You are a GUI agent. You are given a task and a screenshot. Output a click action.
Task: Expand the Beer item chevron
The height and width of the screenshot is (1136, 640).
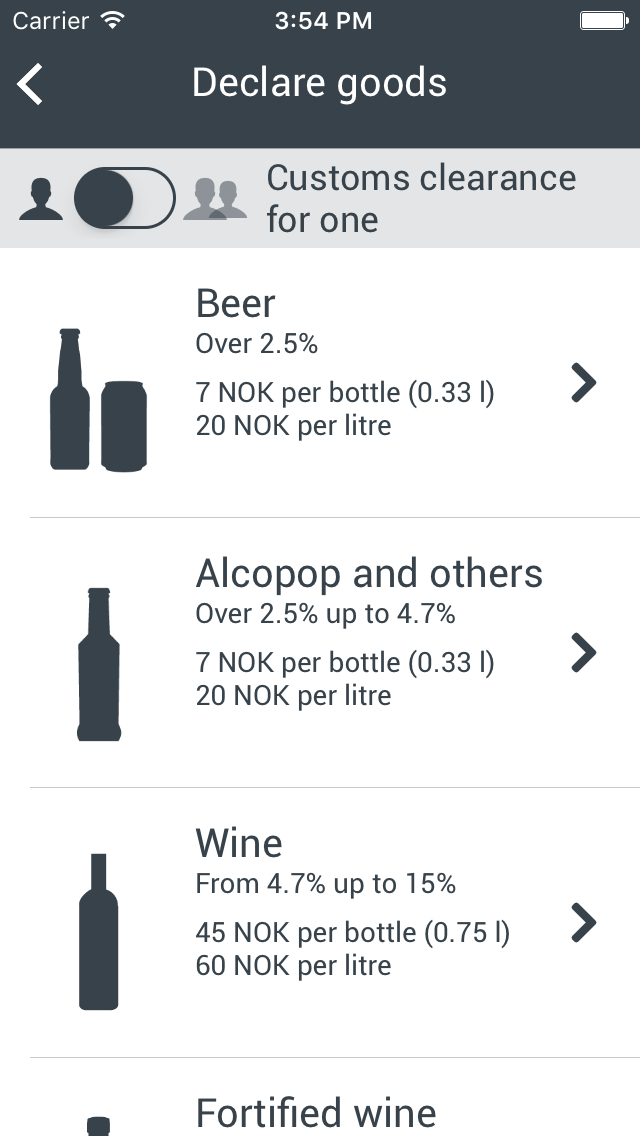point(584,383)
